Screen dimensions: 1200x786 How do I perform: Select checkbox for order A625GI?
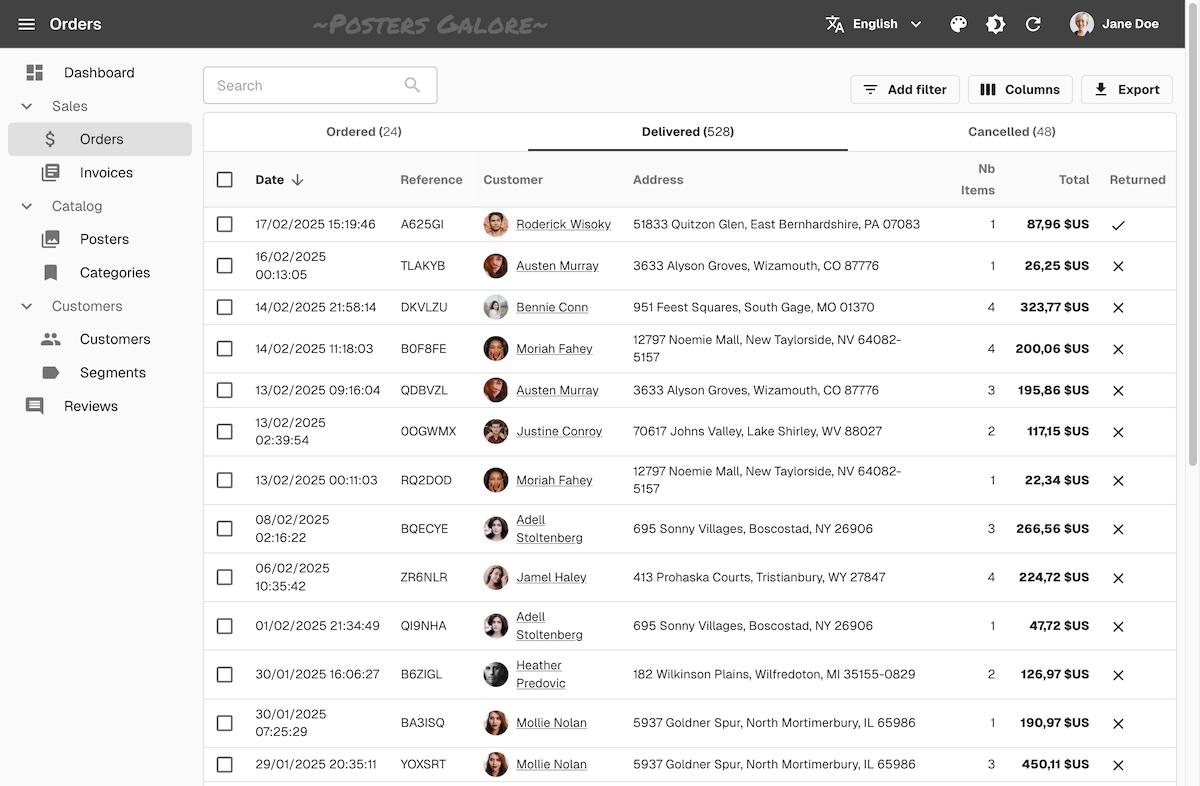[x=225, y=225]
